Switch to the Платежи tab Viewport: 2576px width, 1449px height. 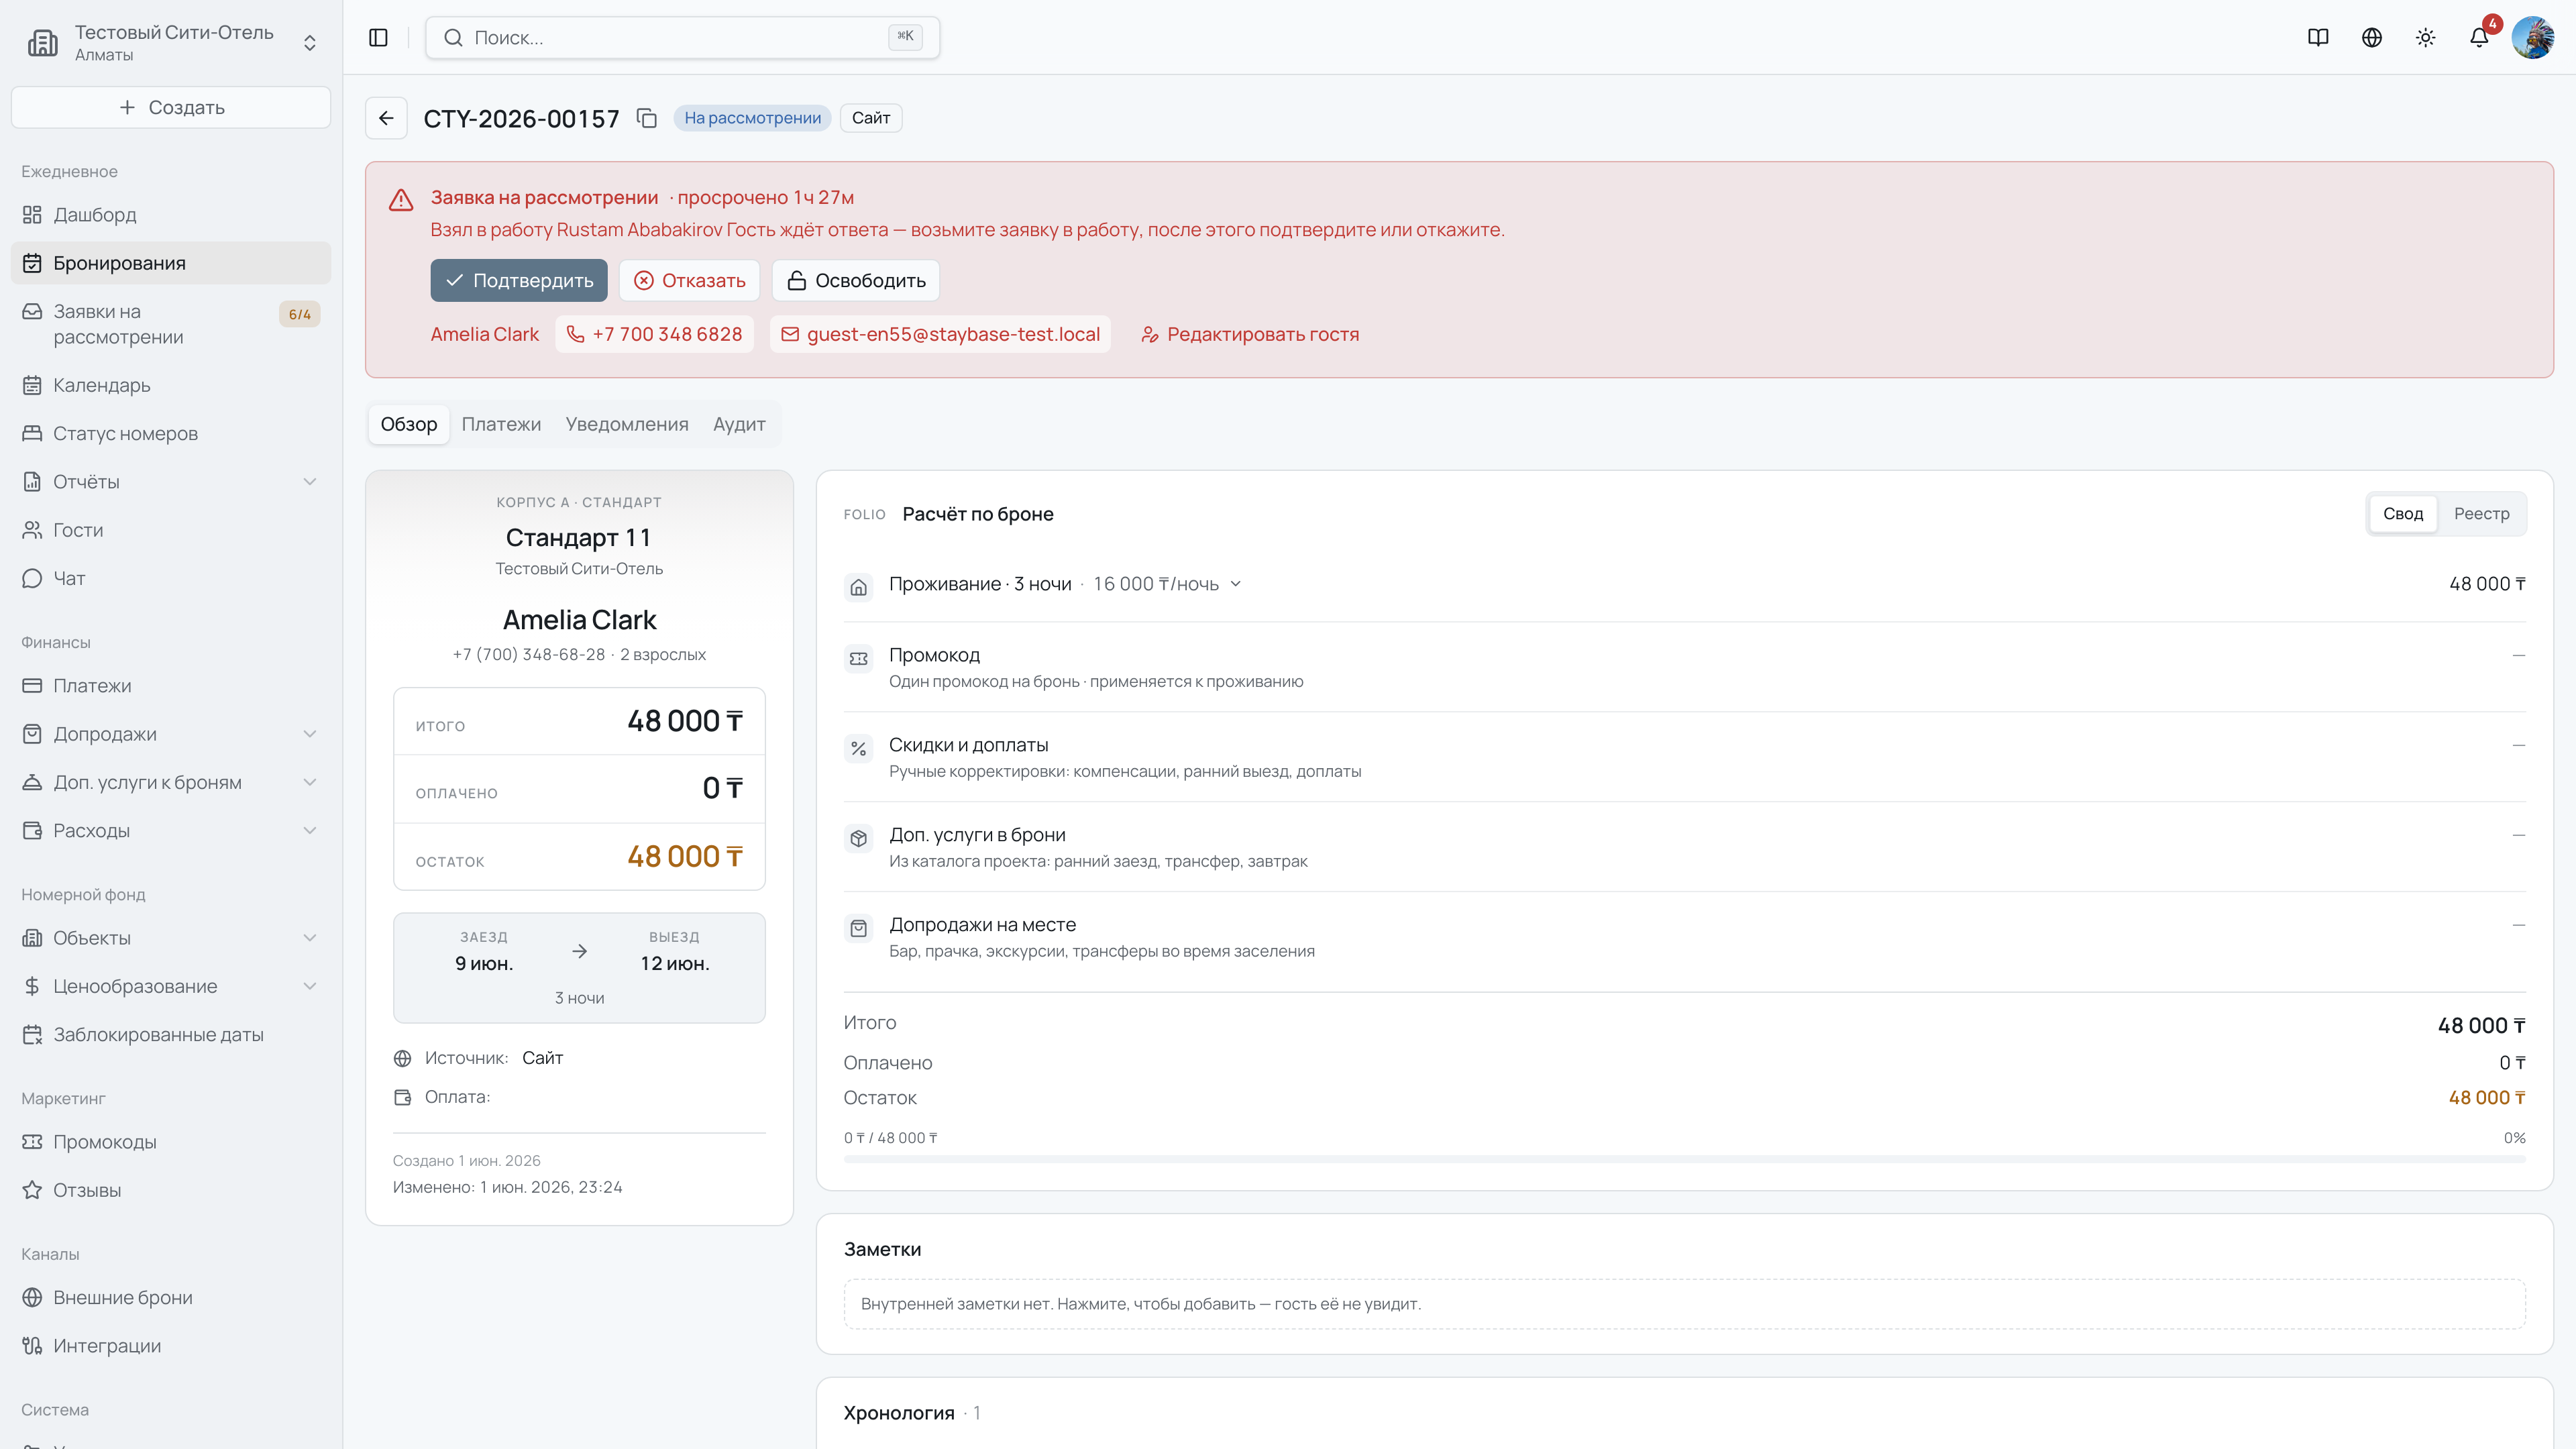pos(501,424)
